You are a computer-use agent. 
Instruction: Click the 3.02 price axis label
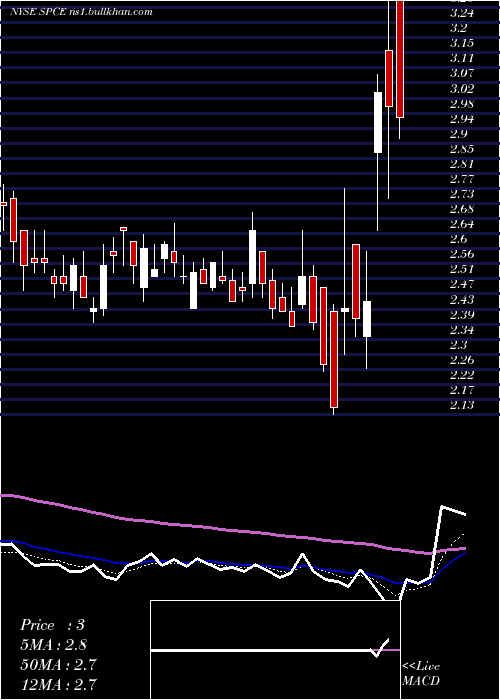click(461, 88)
